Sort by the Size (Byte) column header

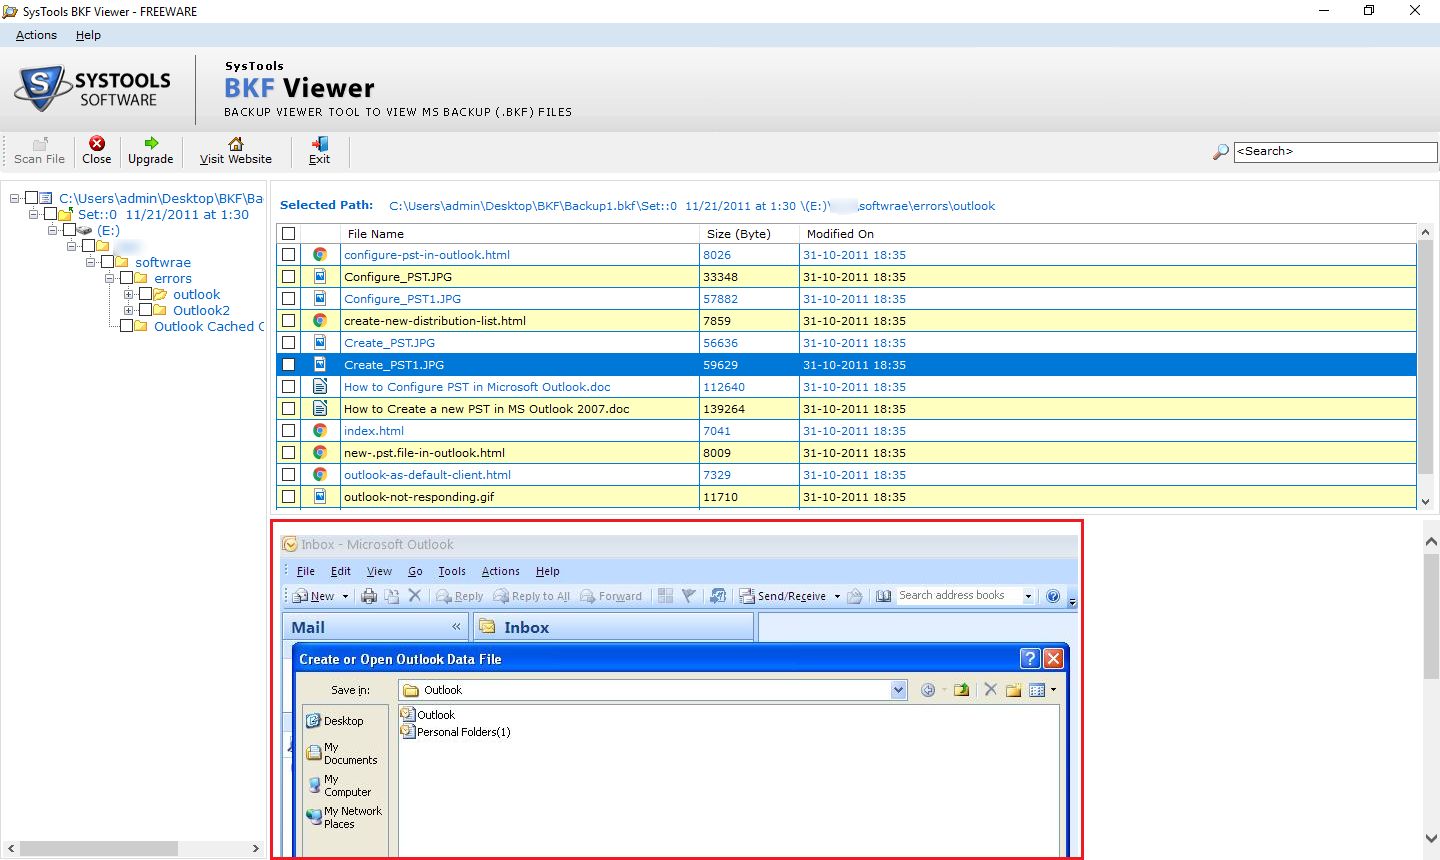tap(738, 234)
